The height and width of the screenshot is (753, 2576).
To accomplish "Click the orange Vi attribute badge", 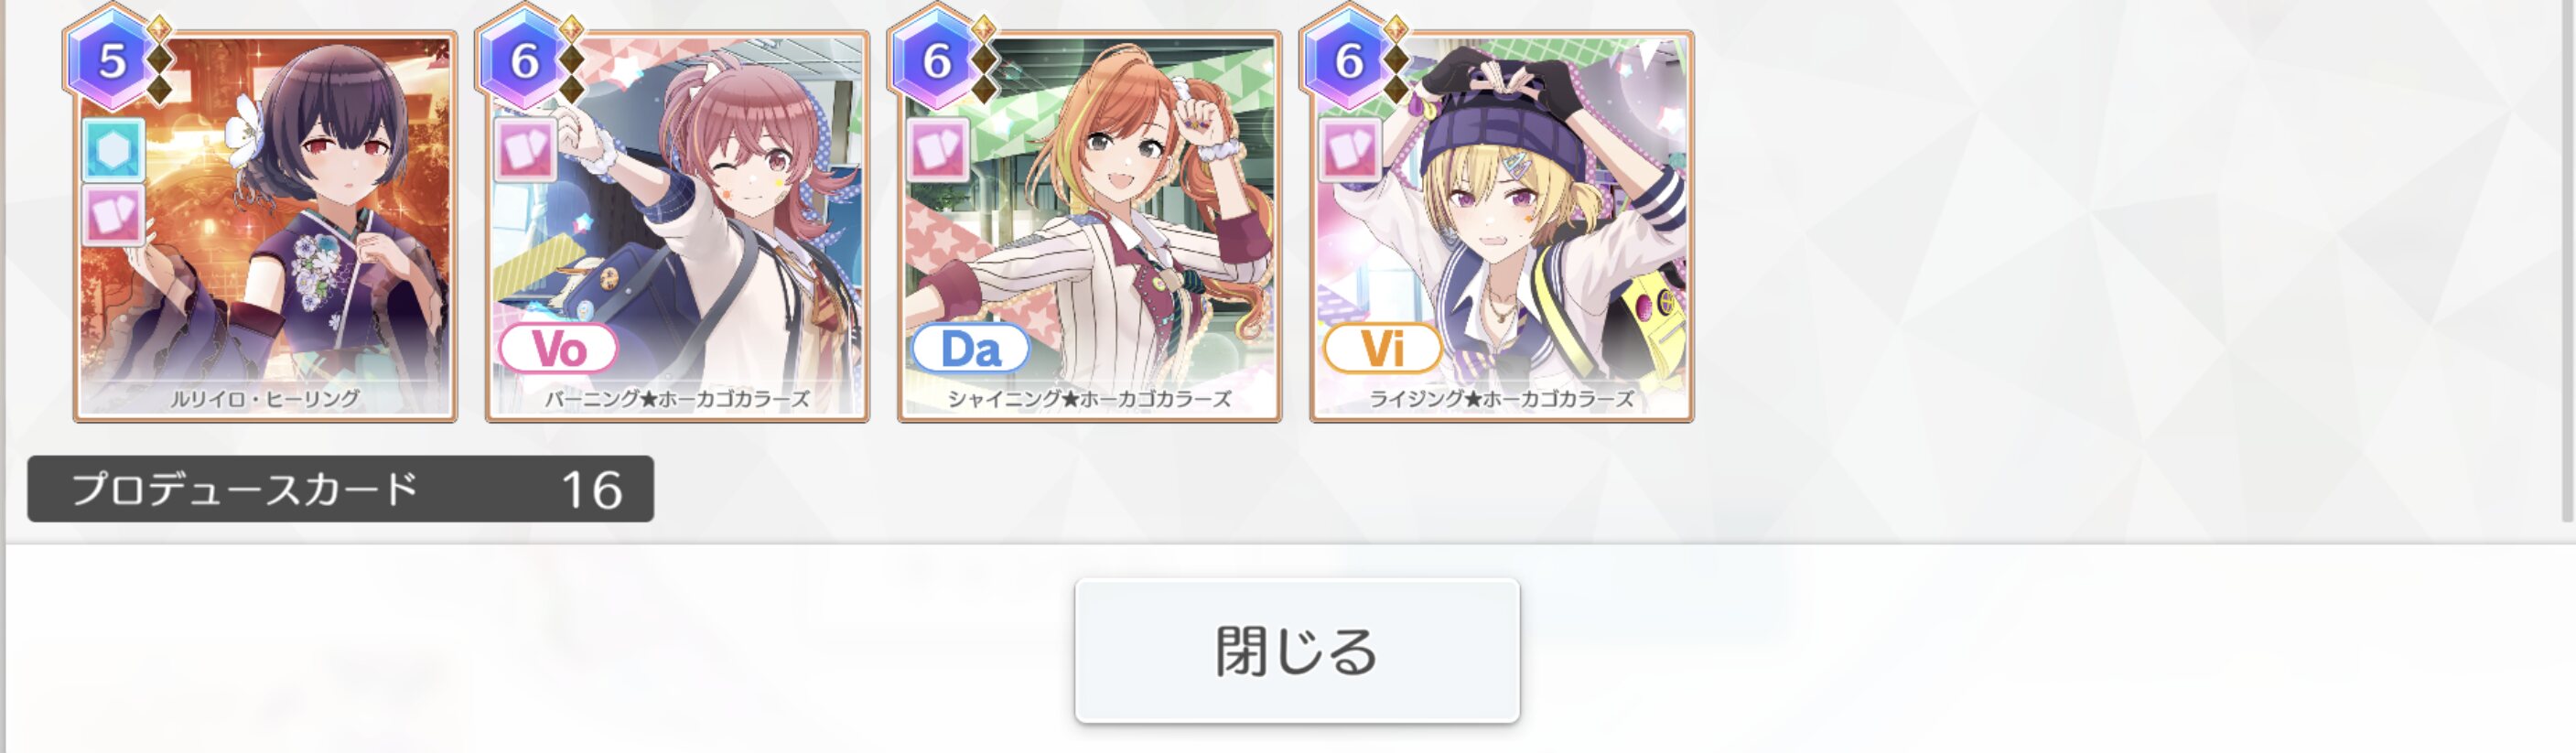I will tap(1382, 348).
